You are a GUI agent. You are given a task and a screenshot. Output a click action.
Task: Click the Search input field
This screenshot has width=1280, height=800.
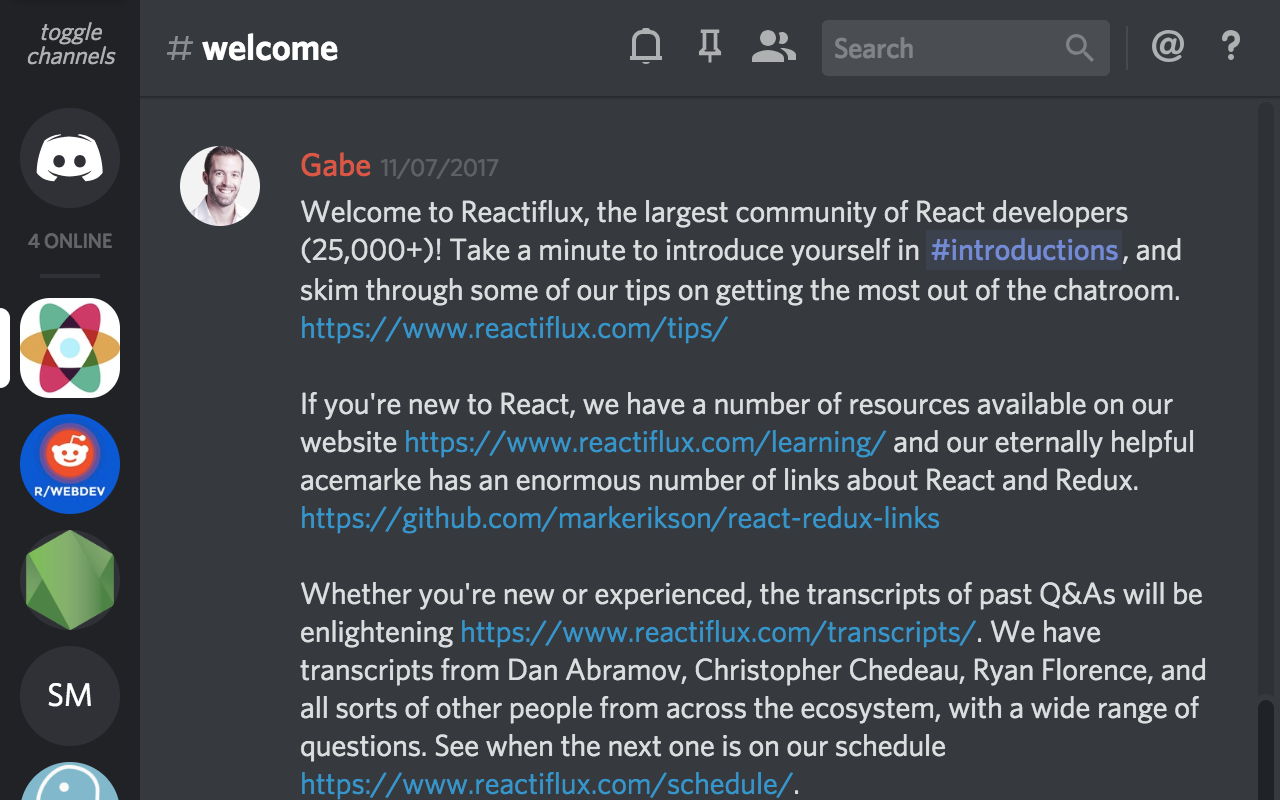tap(940, 48)
